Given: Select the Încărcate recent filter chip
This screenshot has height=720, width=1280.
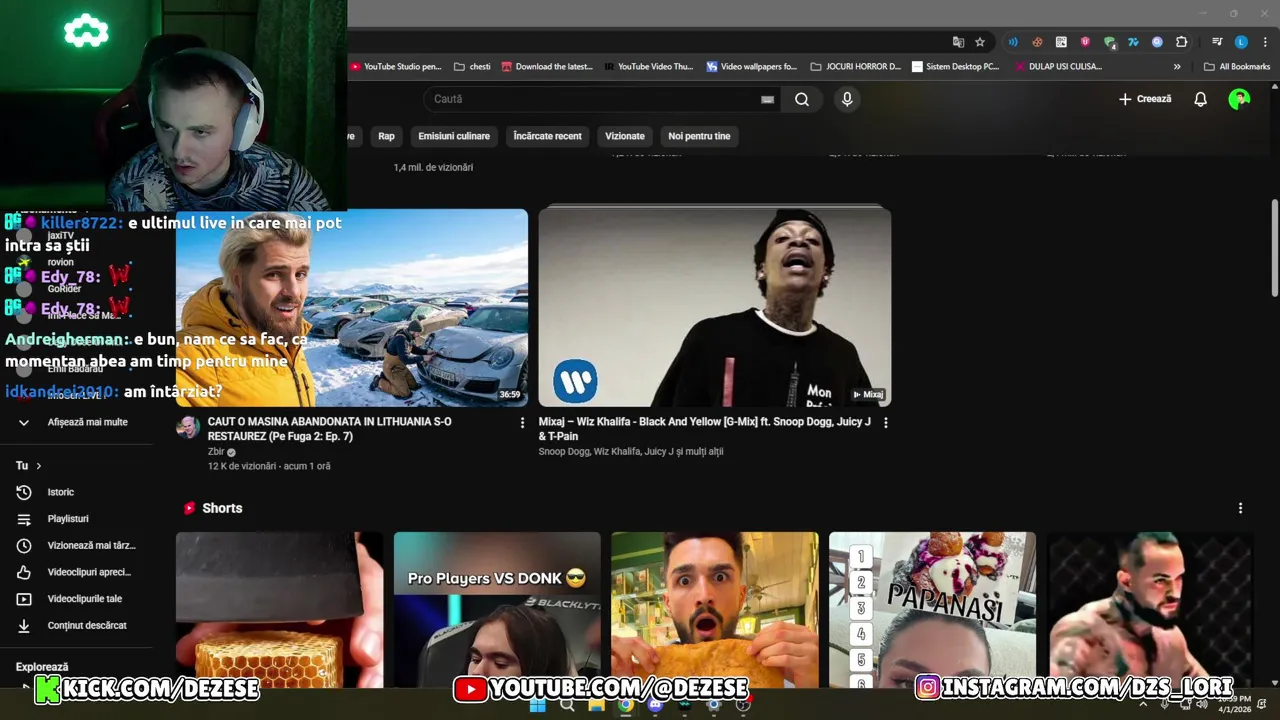Looking at the screenshot, I should click(x=547, y=136).
